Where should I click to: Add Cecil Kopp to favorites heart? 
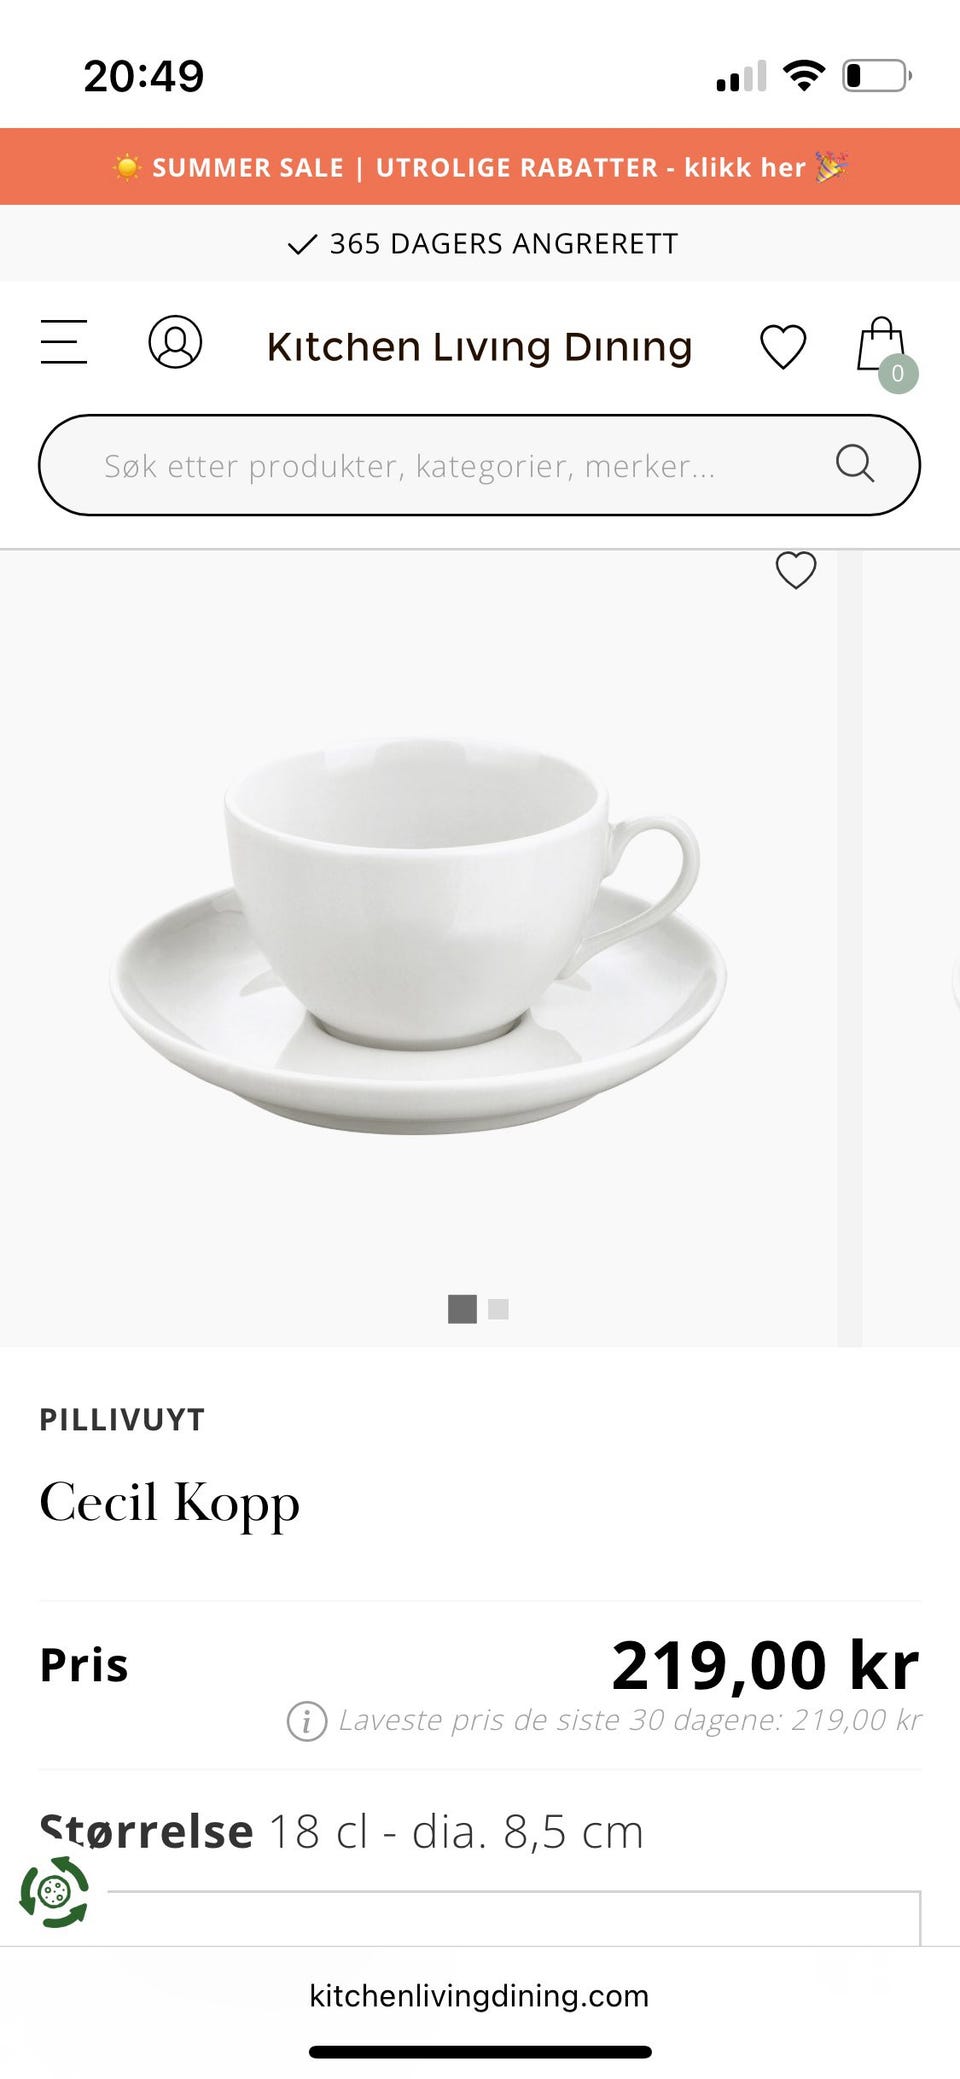pos(796,570)
